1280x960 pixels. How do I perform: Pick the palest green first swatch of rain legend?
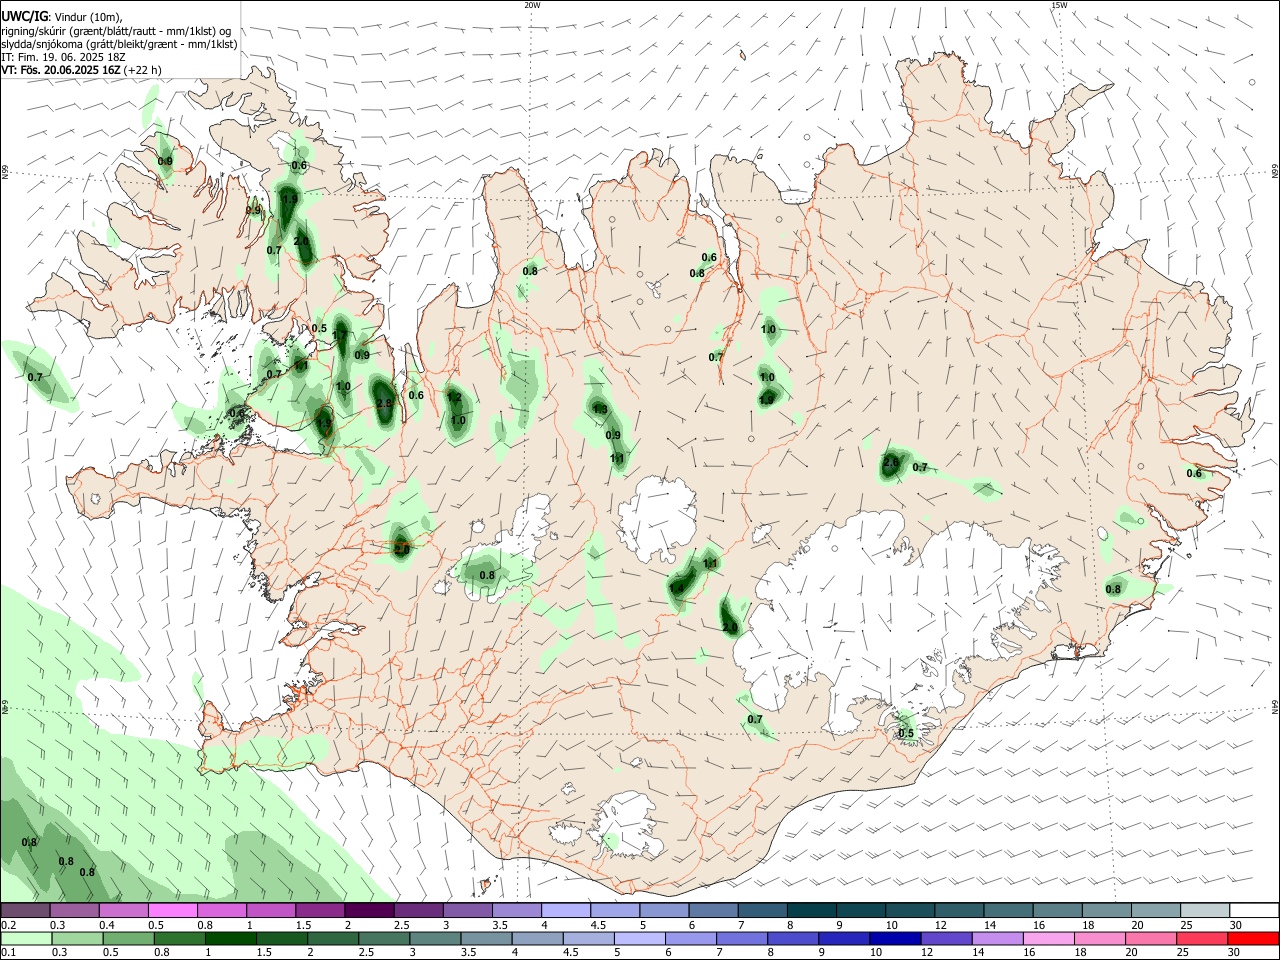pos(26,939)
